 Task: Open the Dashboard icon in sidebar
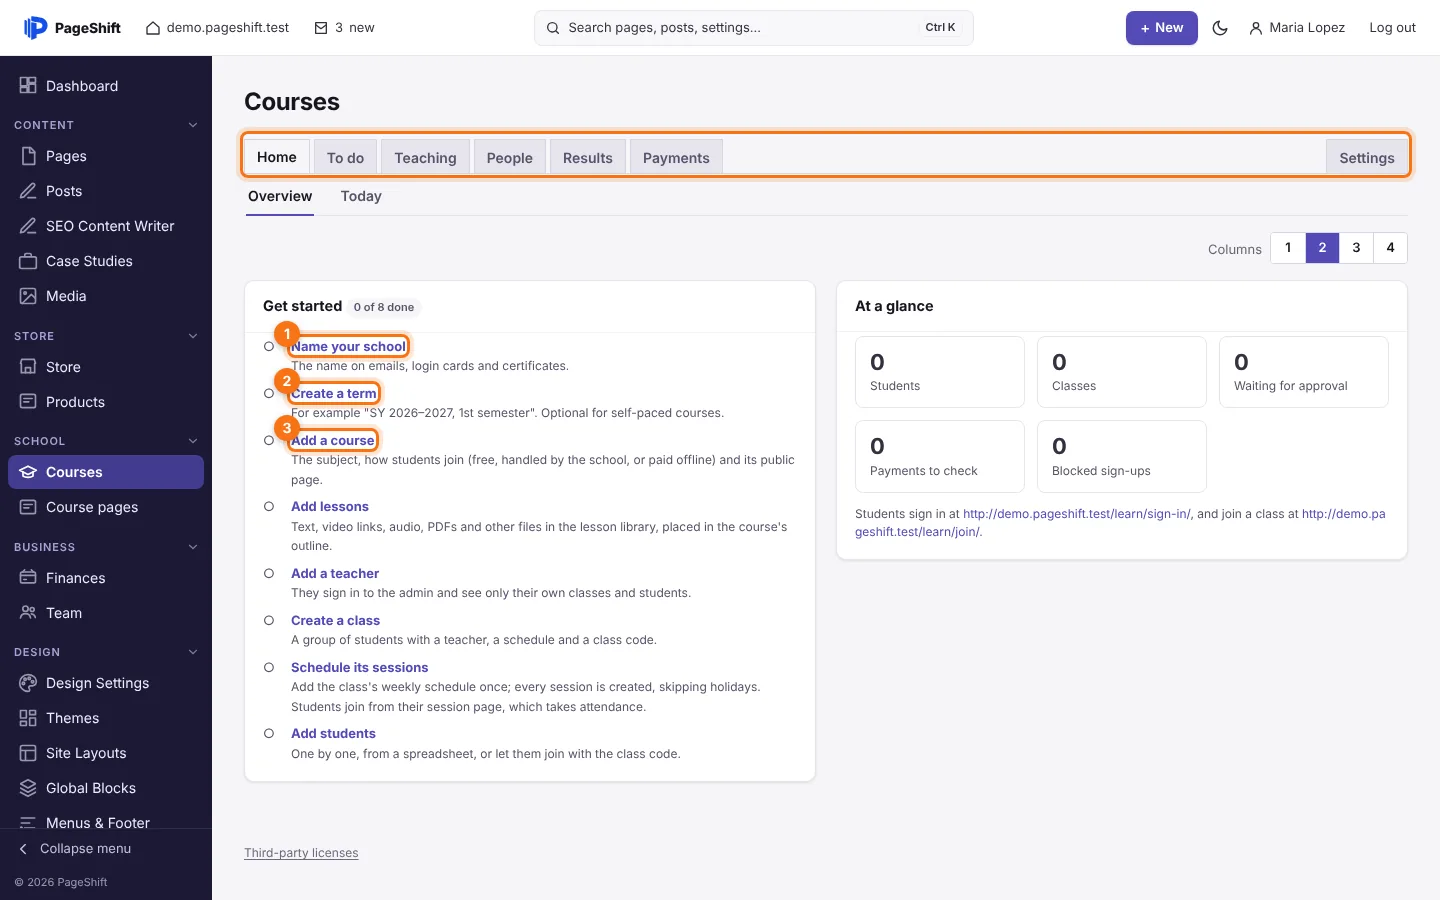point(28,86)
